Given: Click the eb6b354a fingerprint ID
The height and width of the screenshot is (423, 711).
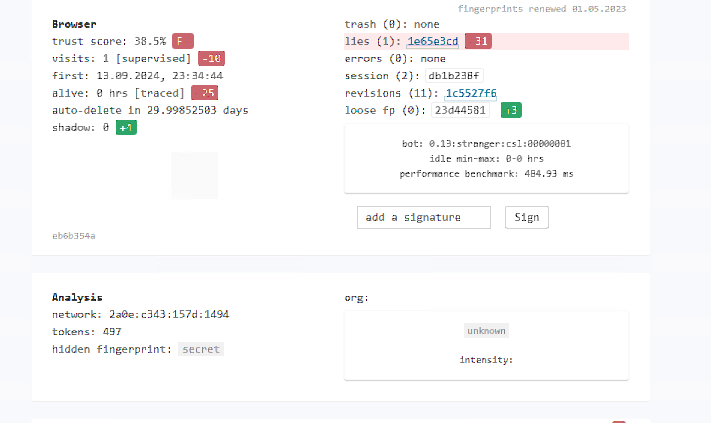Looking at the screenshot, I should [x=74, y=236].
